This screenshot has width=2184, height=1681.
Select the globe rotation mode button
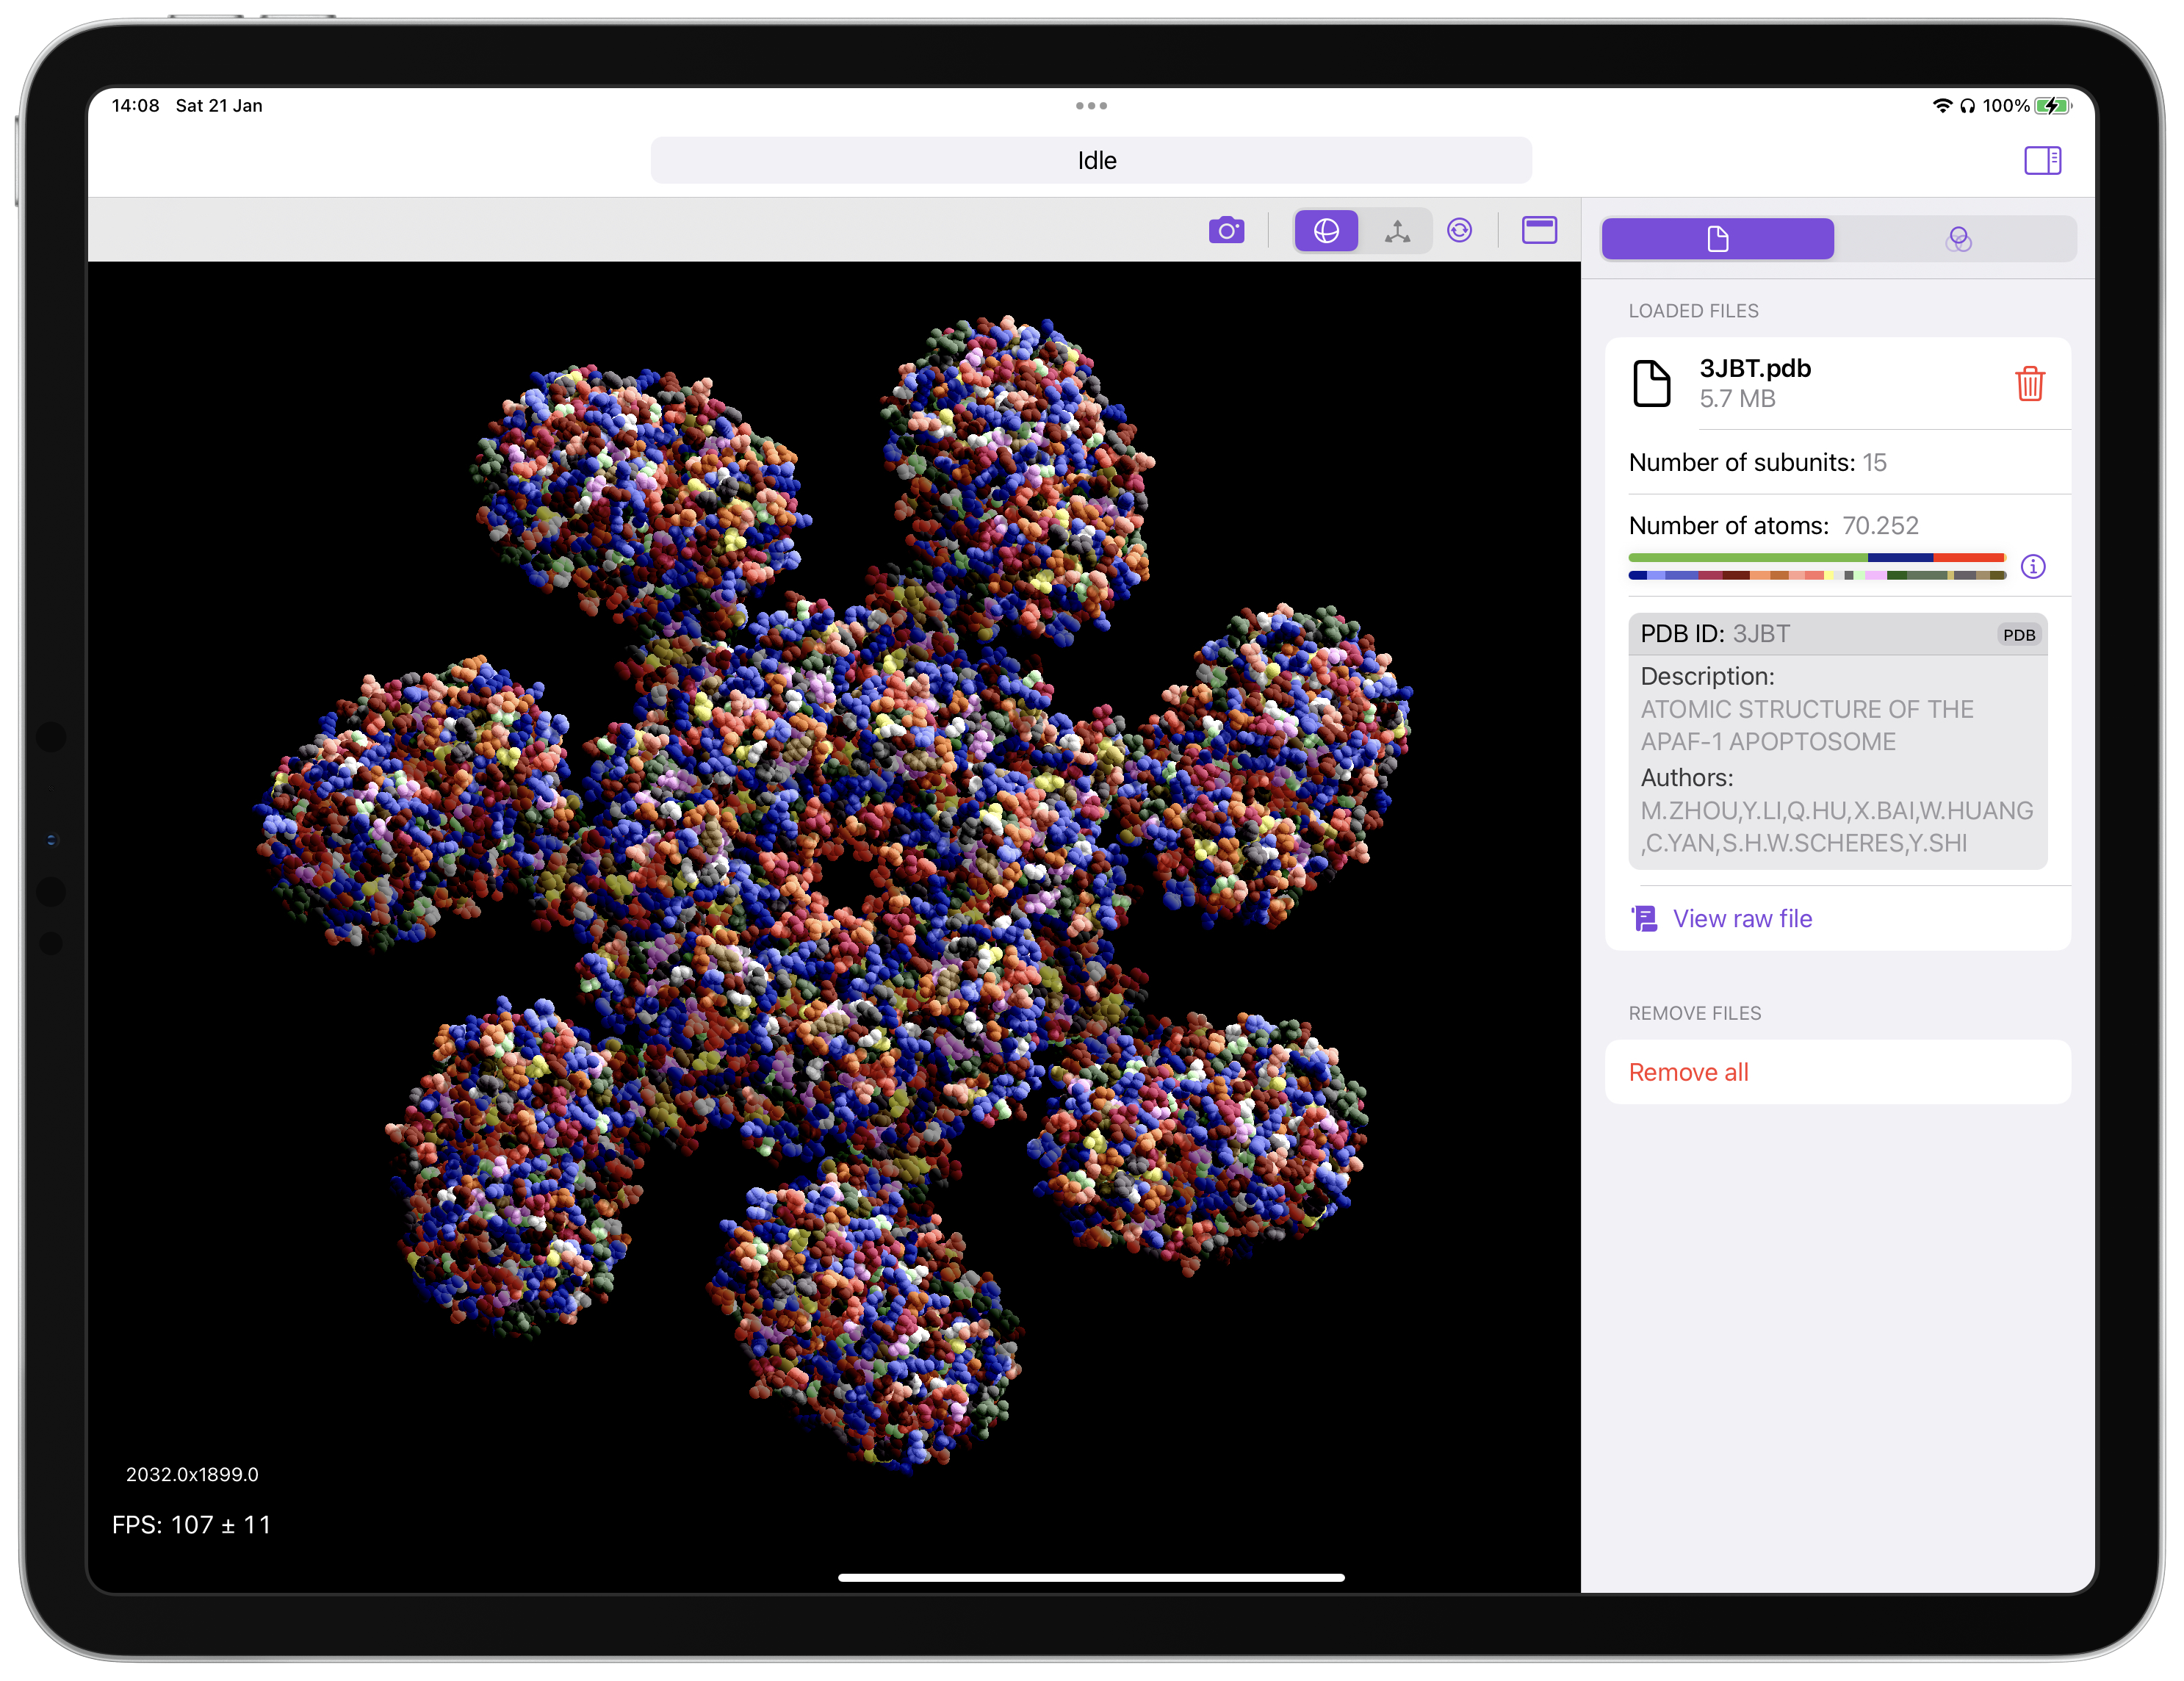[x=1326, y=231]
